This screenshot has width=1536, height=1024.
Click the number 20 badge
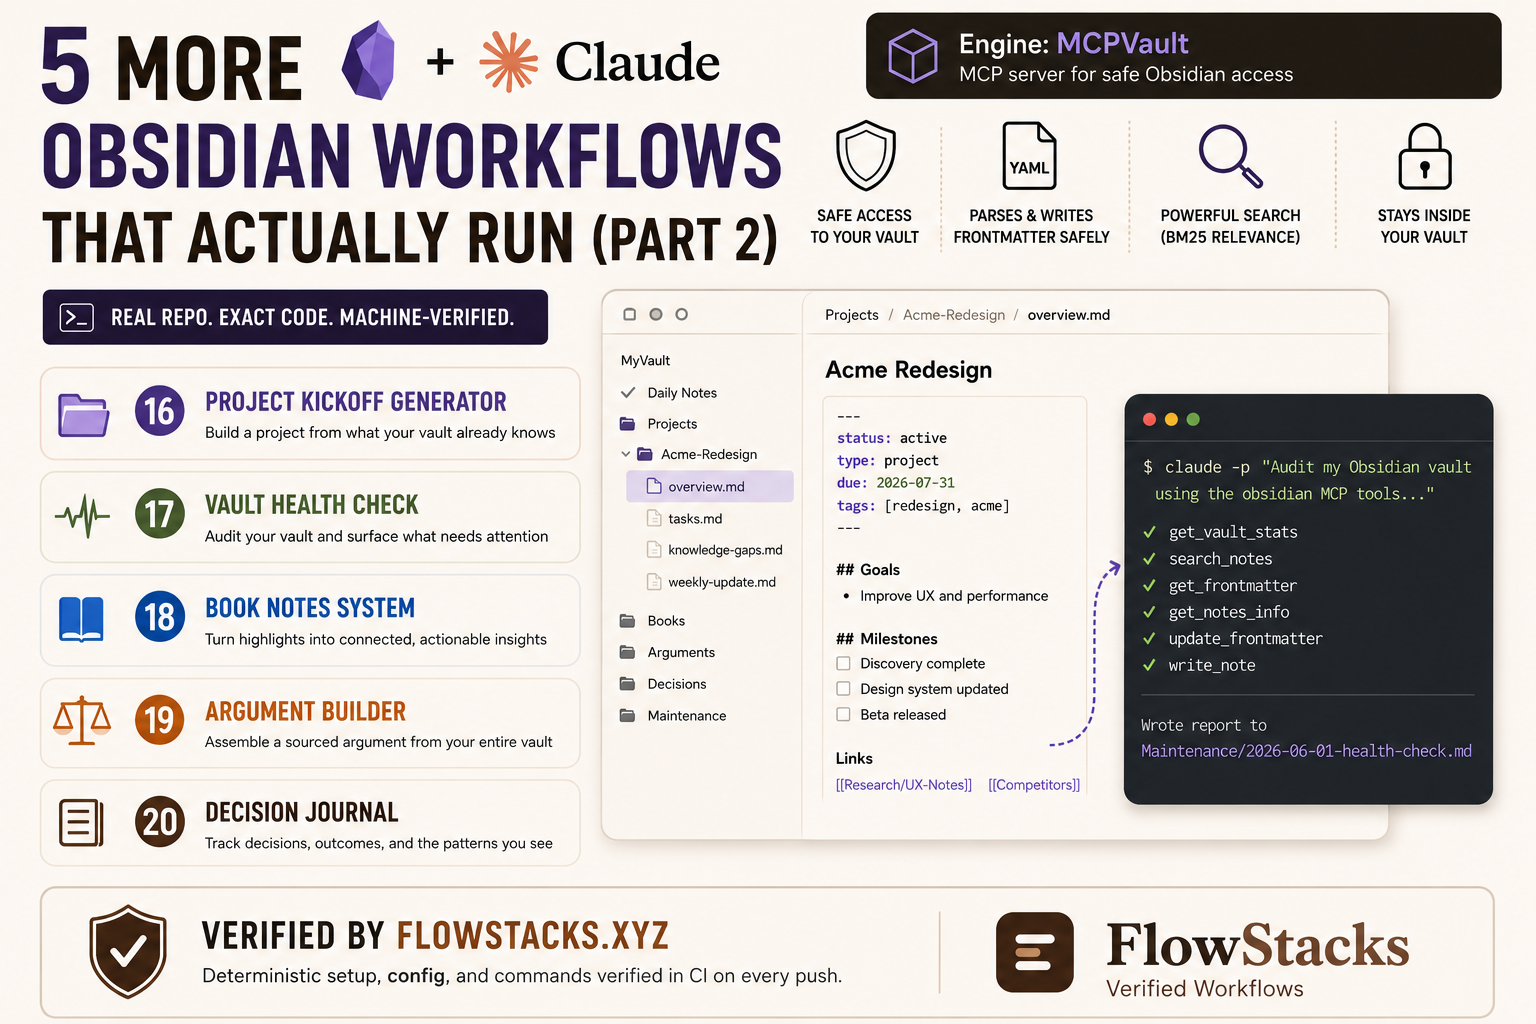159,822
